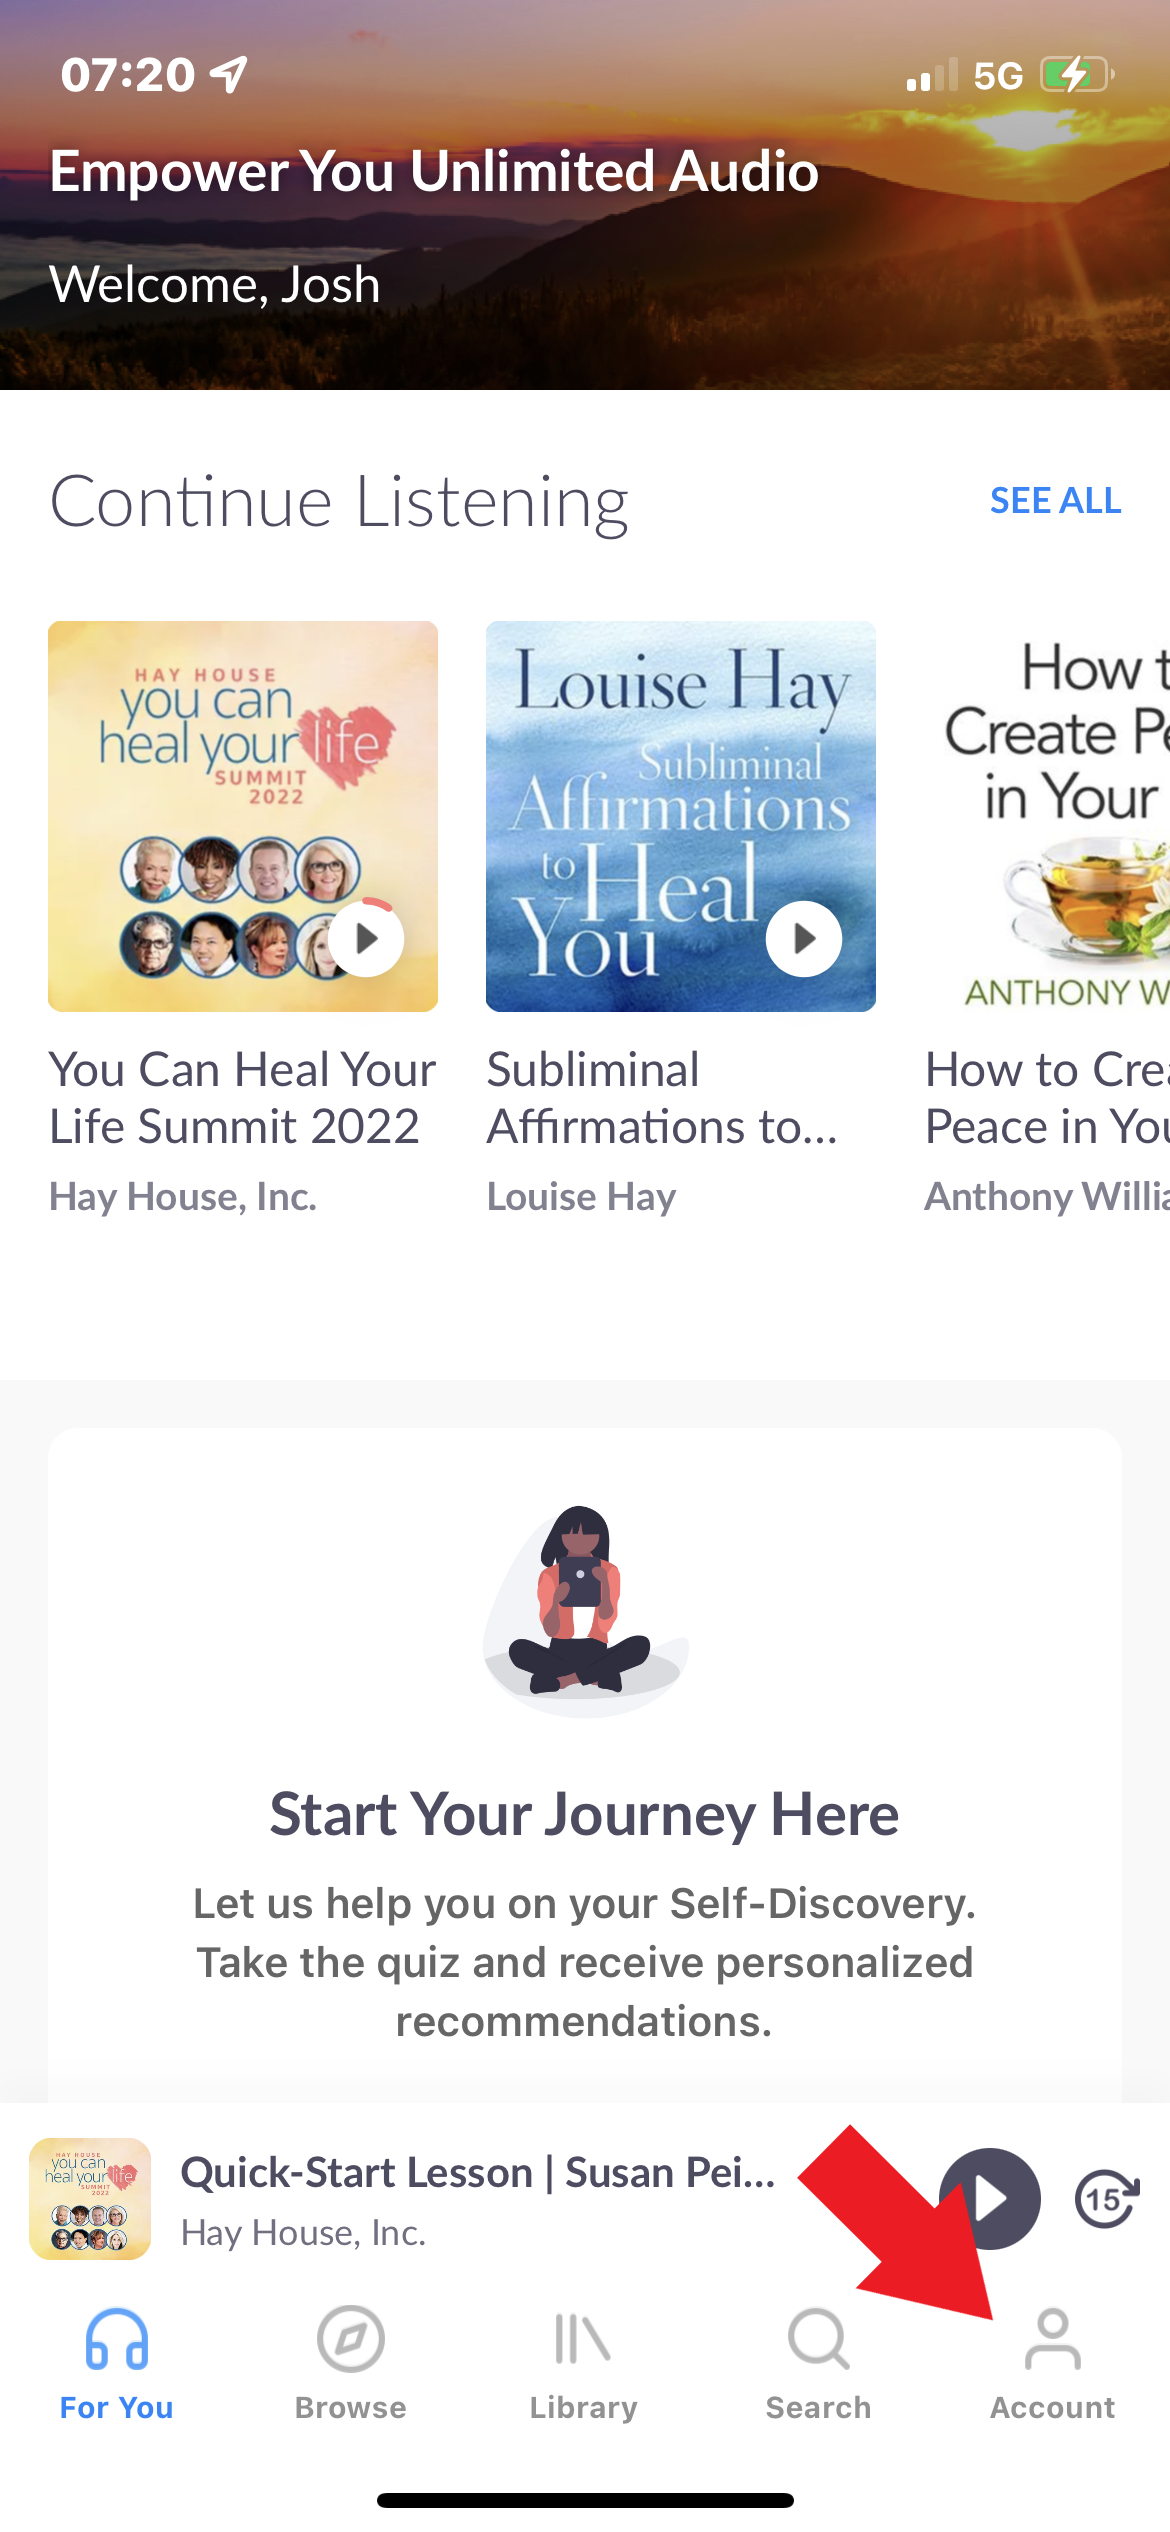Tap the battery charging status icon

coord(1077,75)
